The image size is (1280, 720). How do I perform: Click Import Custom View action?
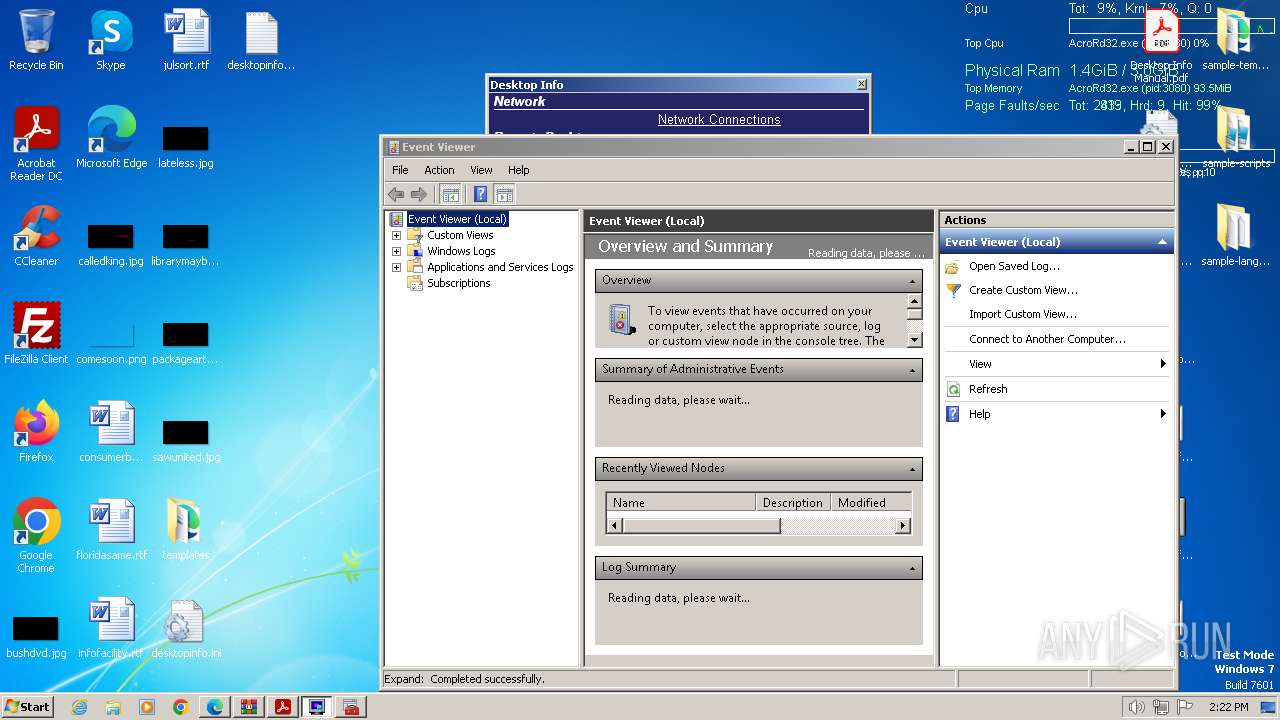click(1023, 314)
